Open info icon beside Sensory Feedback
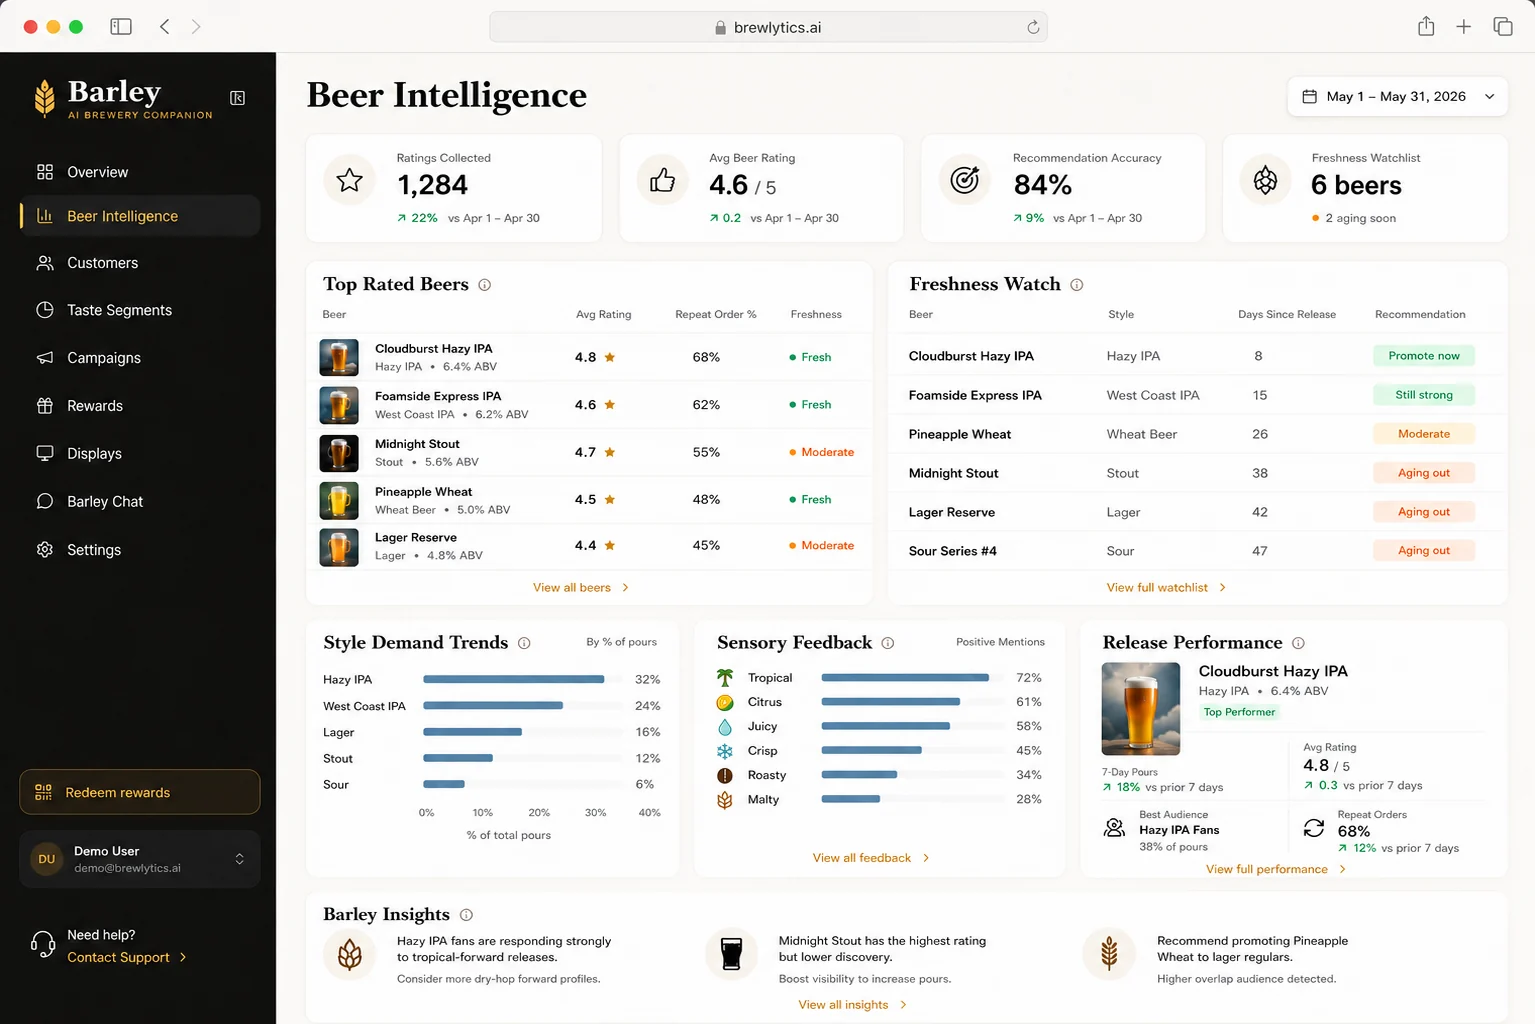 click(x=888, y=643)
